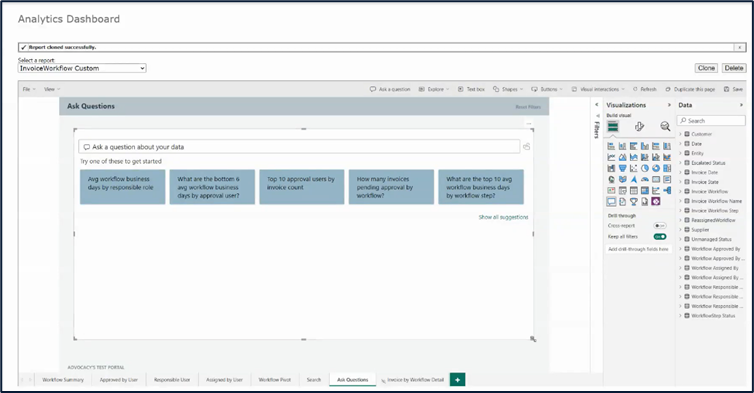Expand the Customer table
Image resolution: width=754 pixels, height=393 pixels.
point(680,134)
